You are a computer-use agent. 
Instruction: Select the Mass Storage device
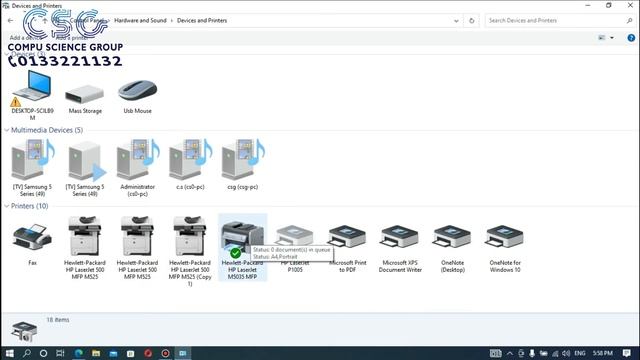click(85, 99)
